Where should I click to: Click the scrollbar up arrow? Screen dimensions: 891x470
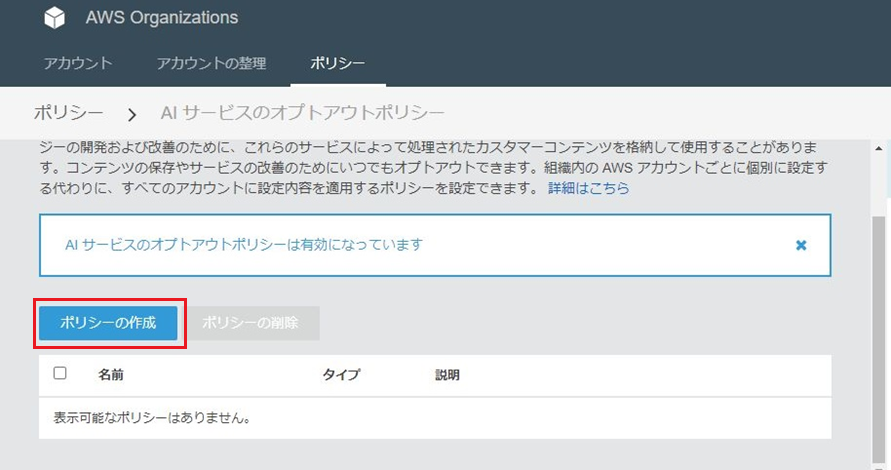[879, 148]
